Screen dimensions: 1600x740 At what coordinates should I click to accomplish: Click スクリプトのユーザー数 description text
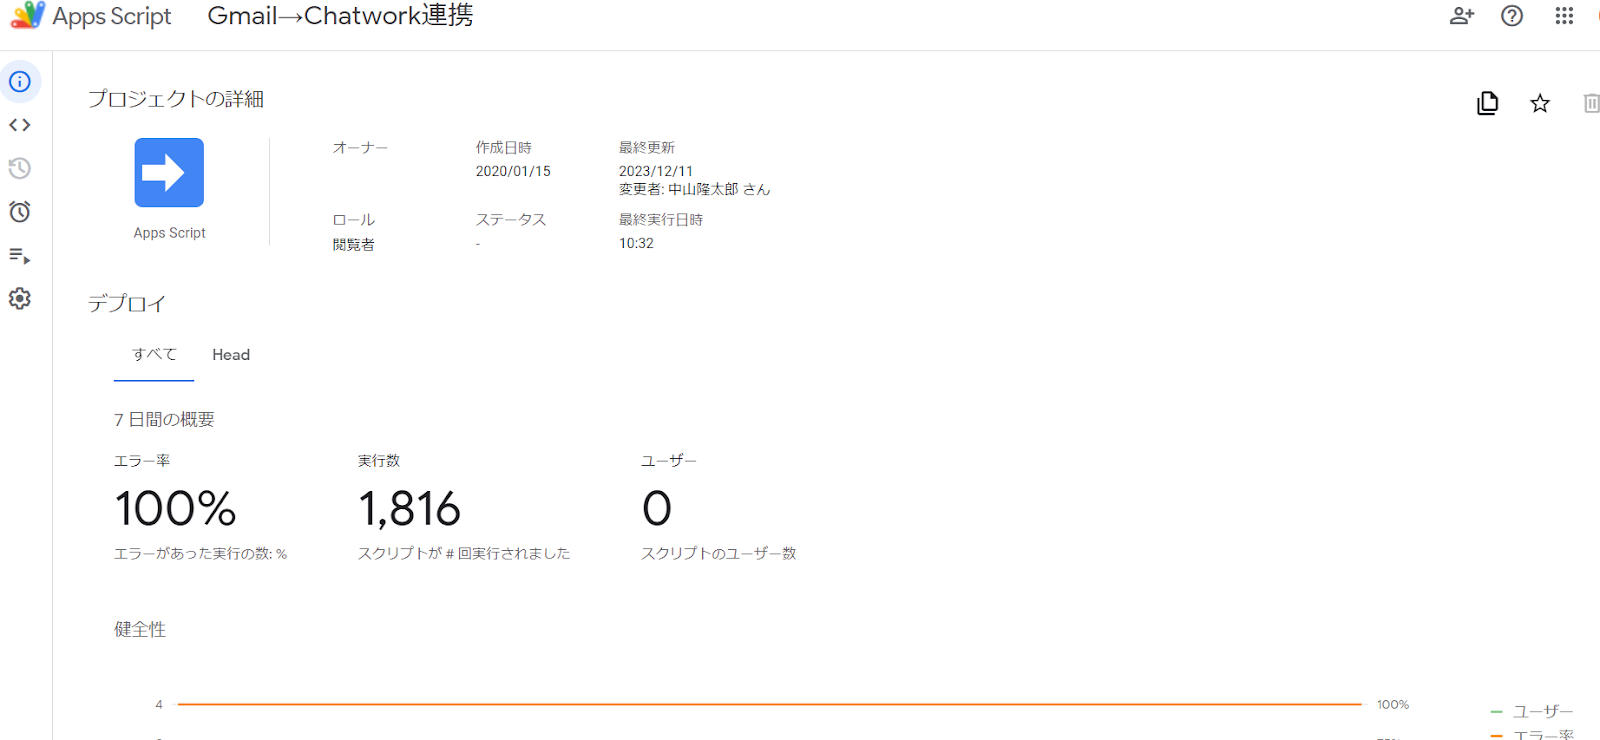click(719, 553)
